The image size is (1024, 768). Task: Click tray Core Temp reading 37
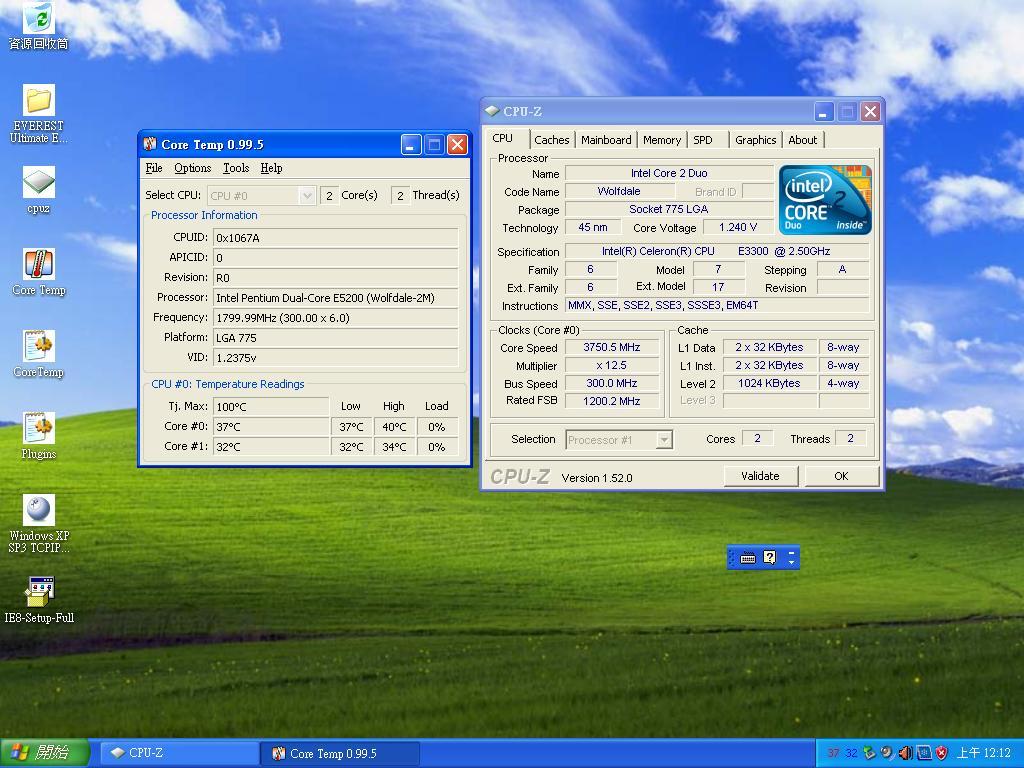(x=833, y=753)
